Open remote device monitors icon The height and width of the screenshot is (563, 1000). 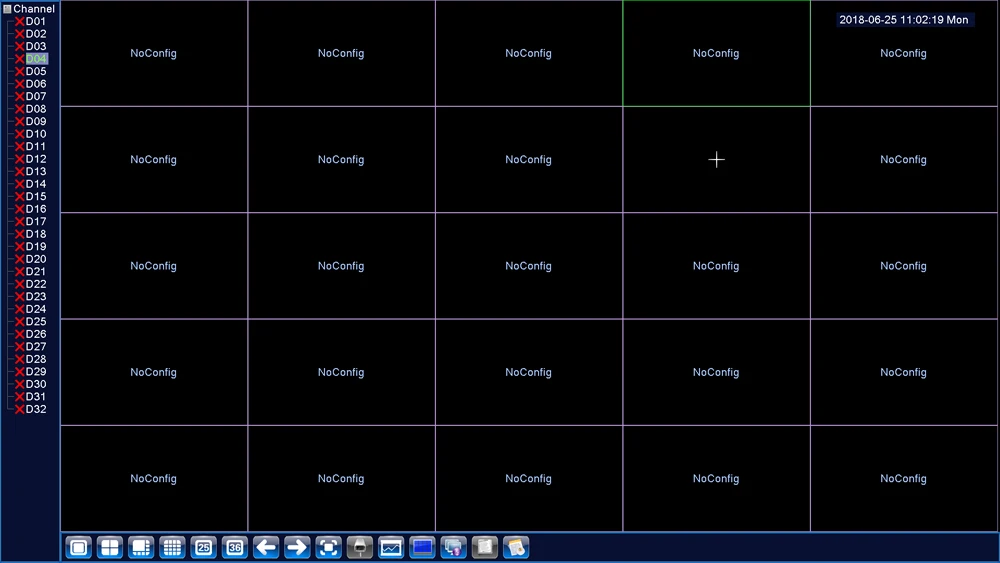[x=453, y=547]
